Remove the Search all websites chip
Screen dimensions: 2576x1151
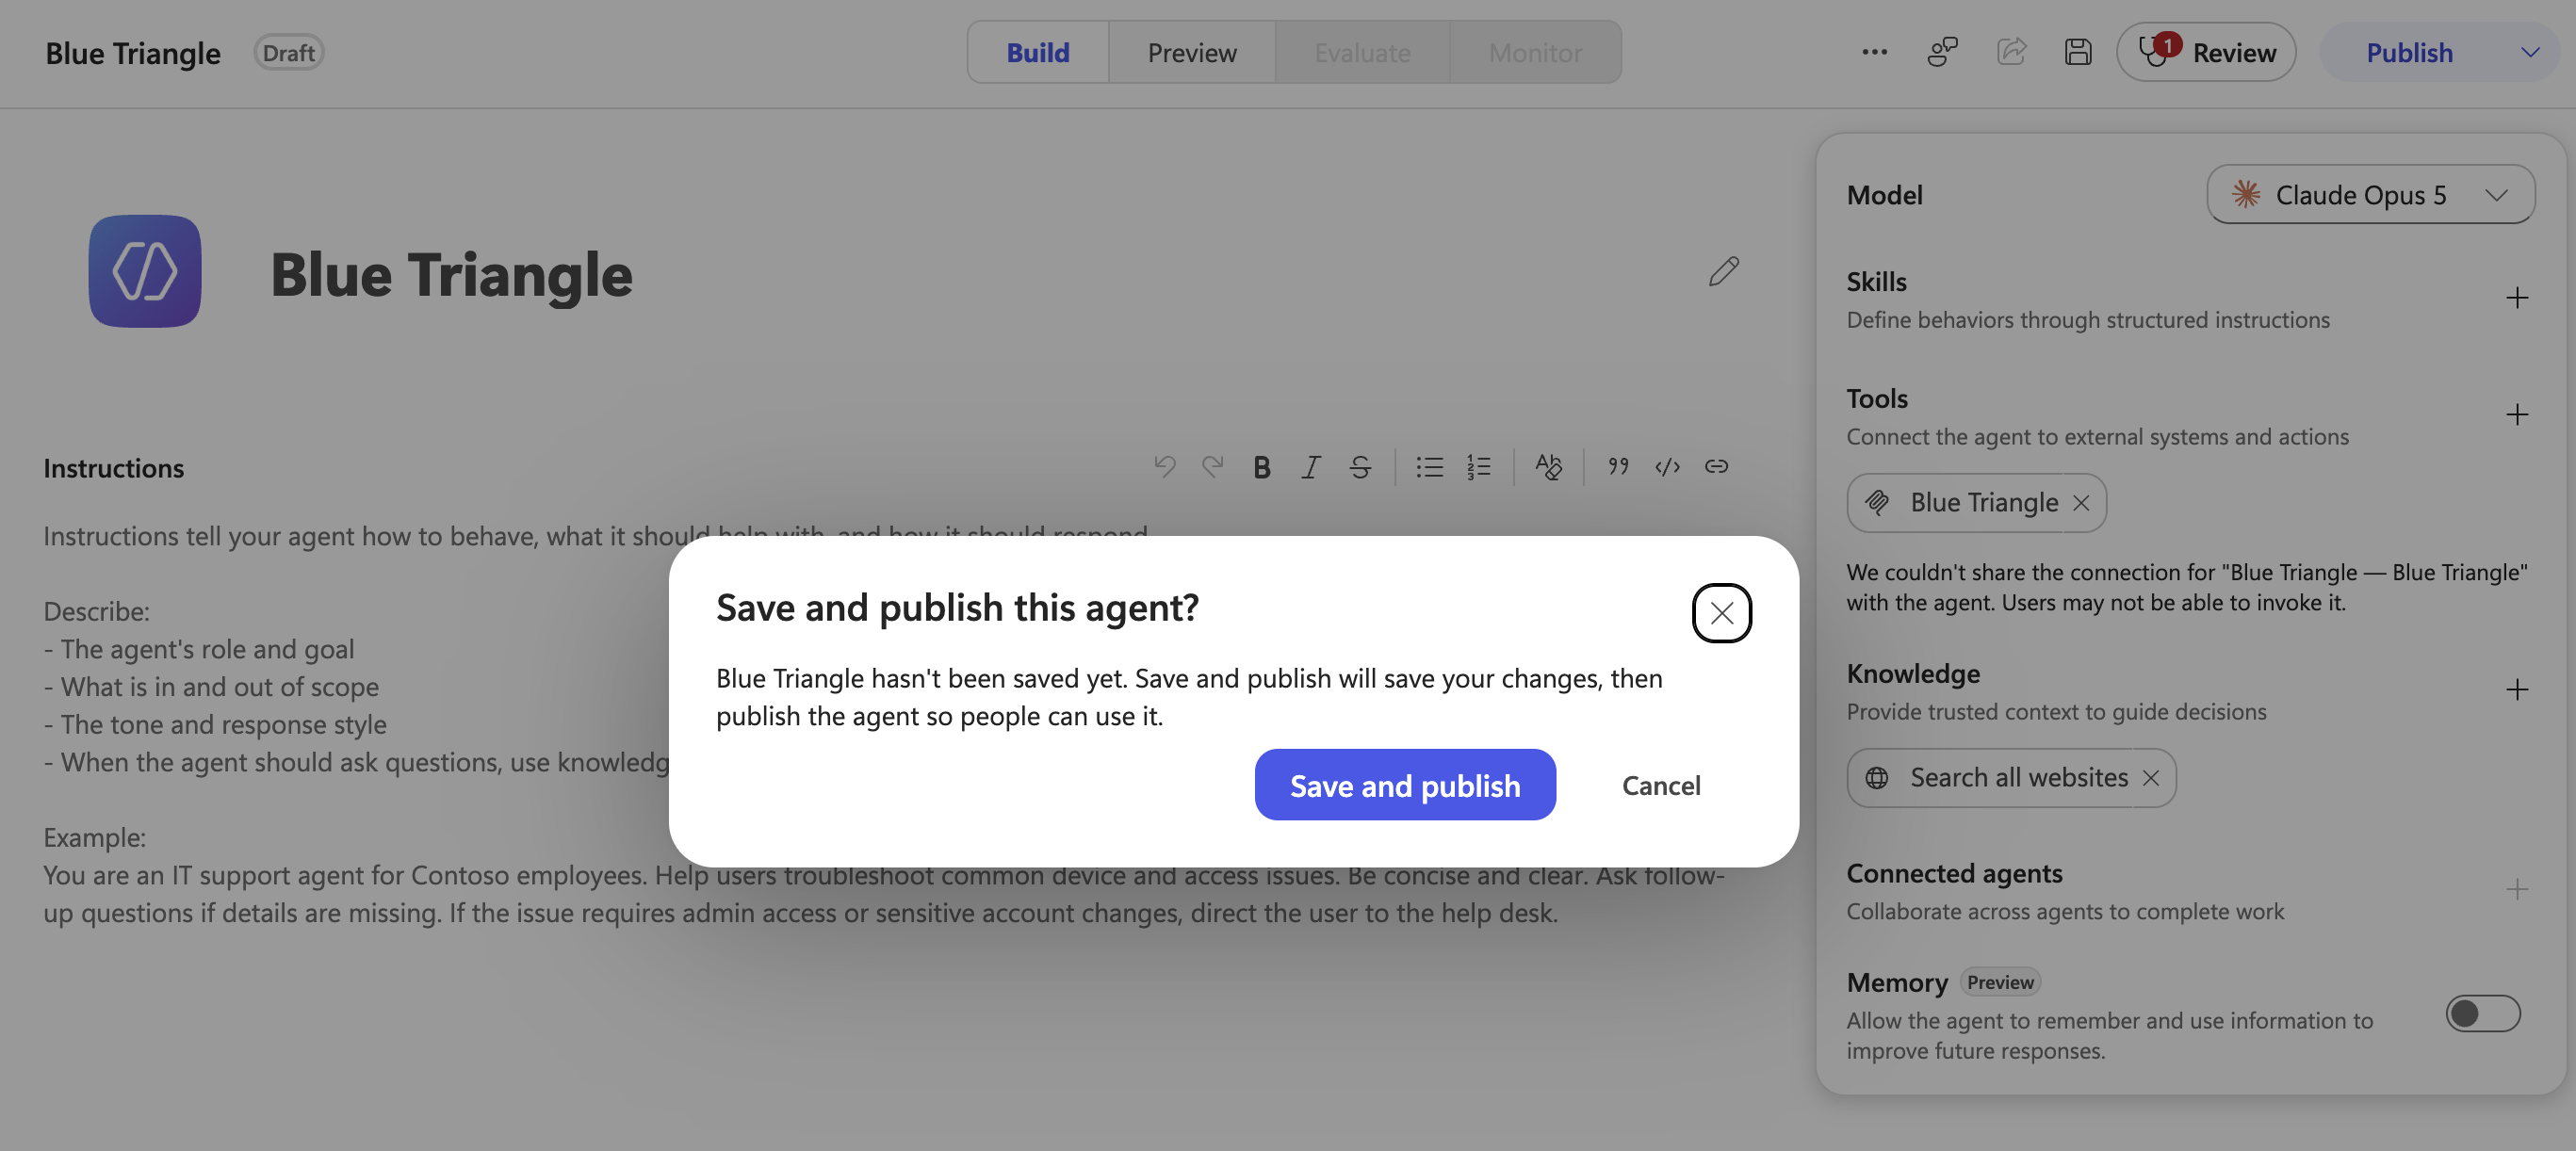point(2151,778)
